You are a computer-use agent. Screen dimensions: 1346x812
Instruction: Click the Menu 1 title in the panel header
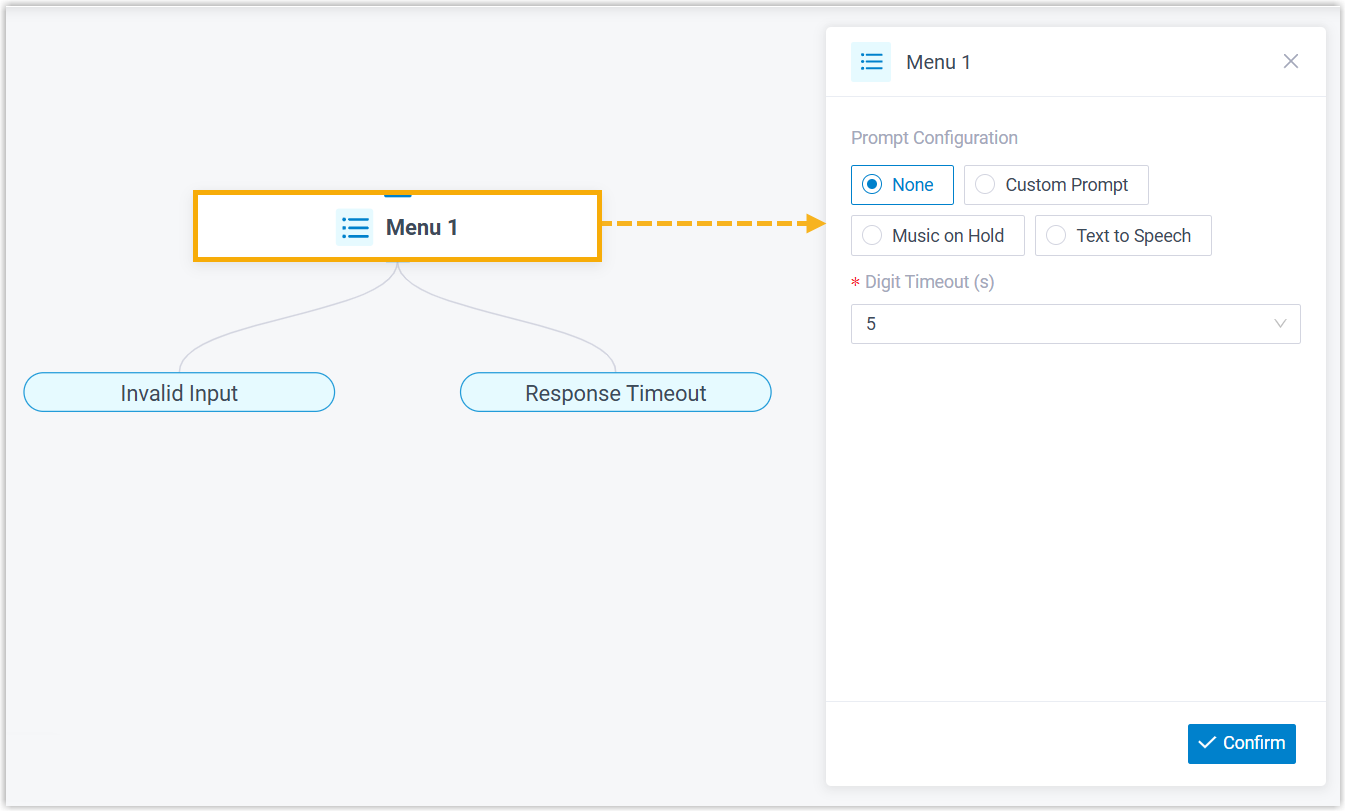(938, 62)
